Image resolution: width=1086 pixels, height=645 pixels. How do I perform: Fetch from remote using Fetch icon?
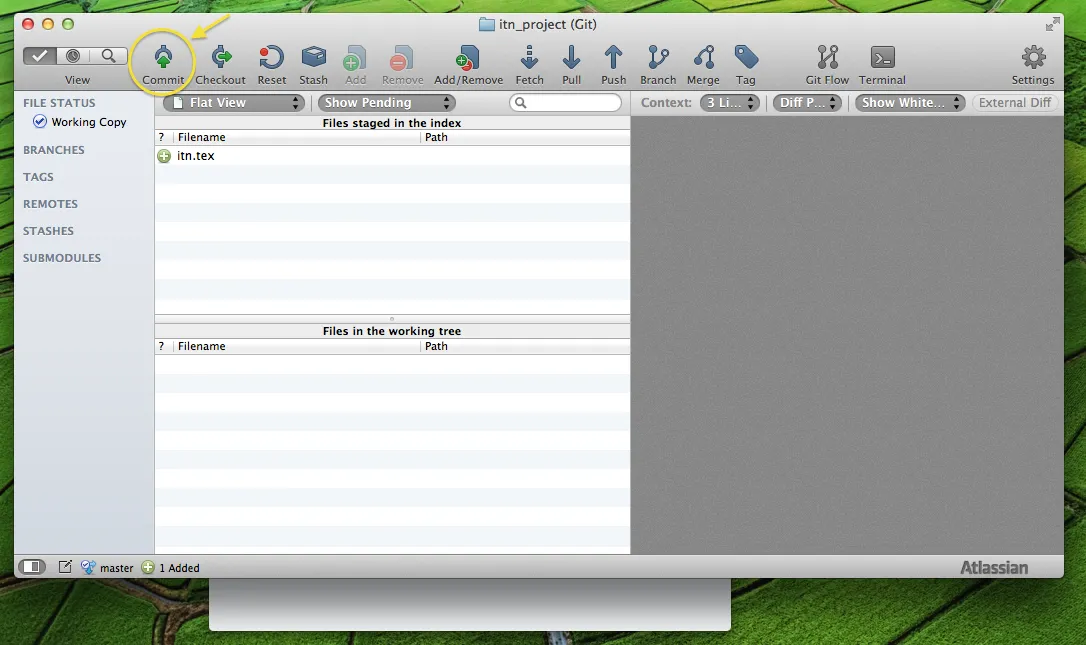pyautogui.click(x=529, y=58)
